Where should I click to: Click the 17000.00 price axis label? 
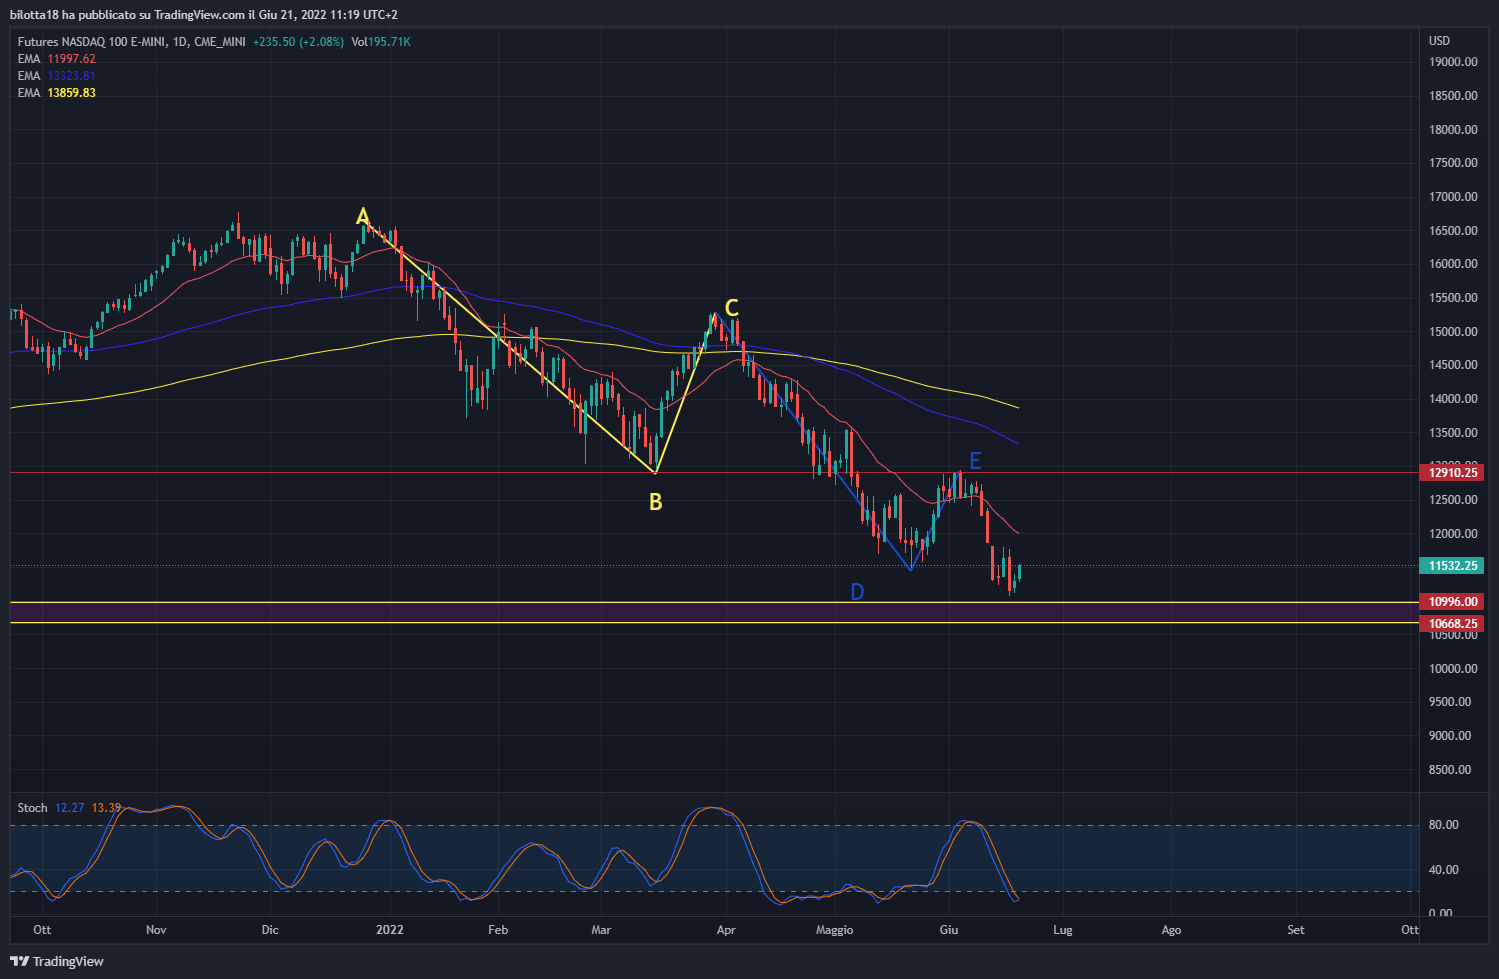tap(1453, 197)
